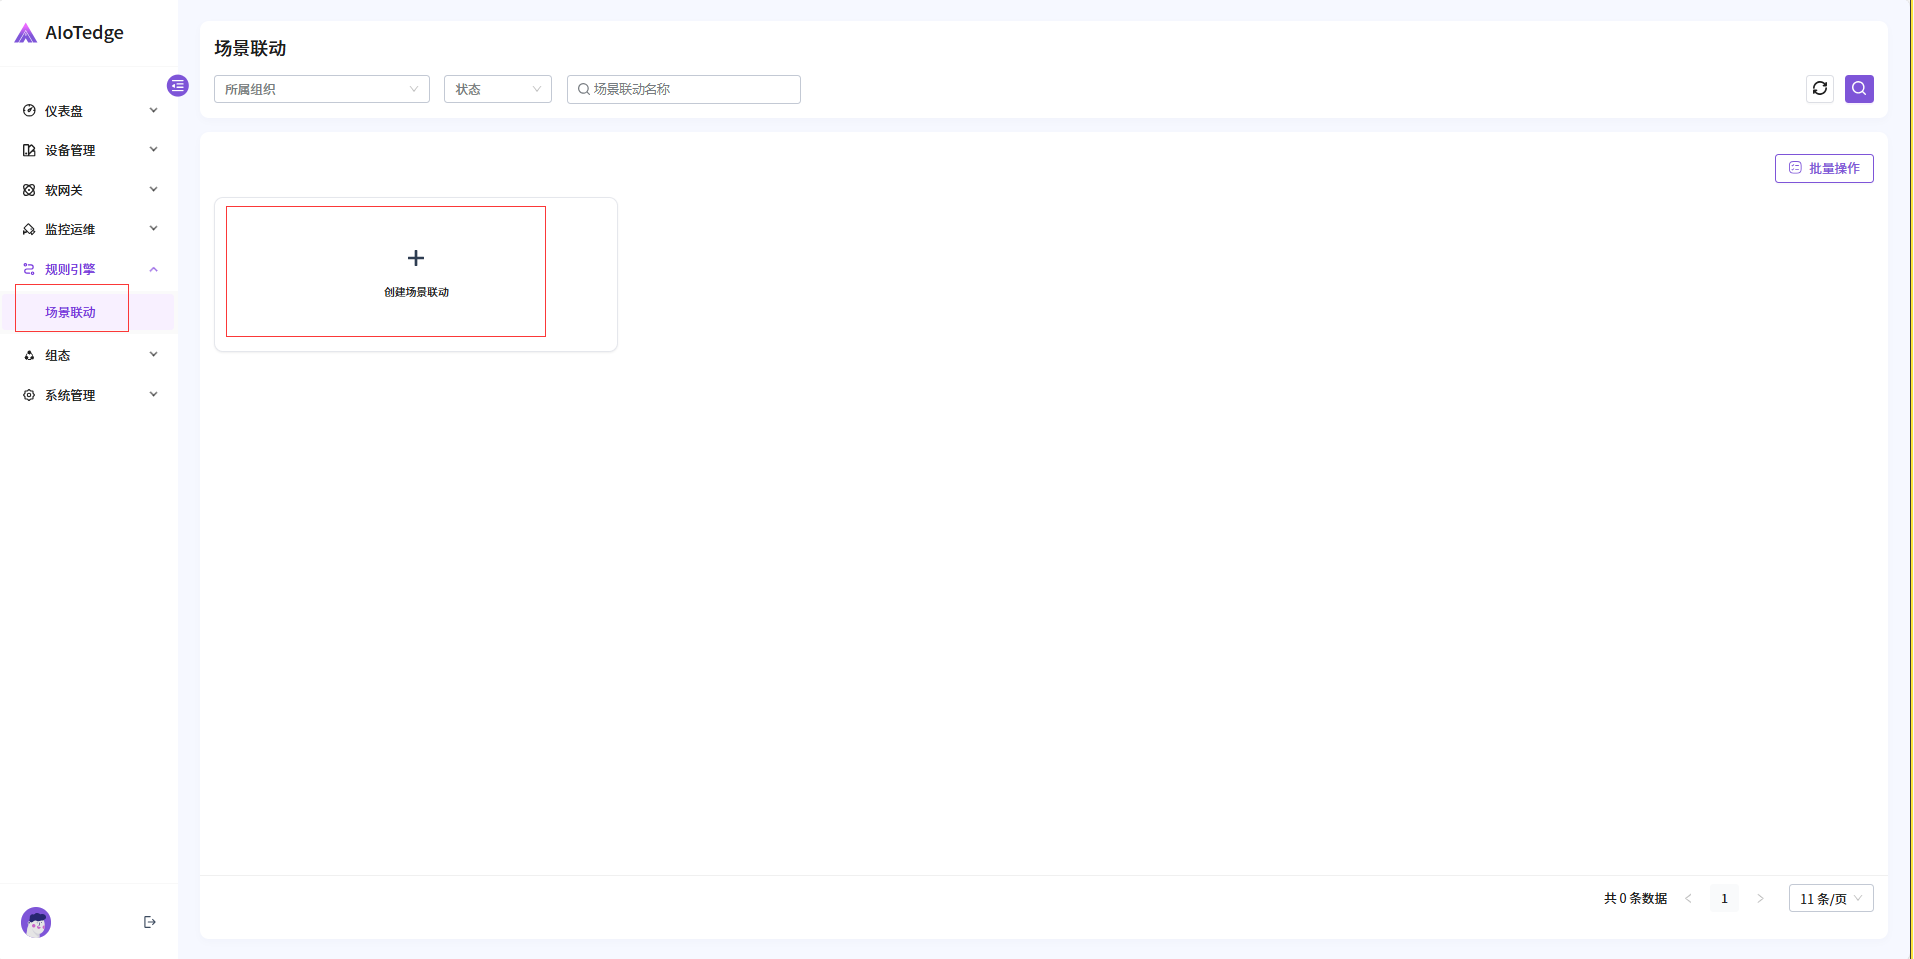The image size is (1914, 959).
Task: Go to previous page arrow
Action: pos(1688,898)
